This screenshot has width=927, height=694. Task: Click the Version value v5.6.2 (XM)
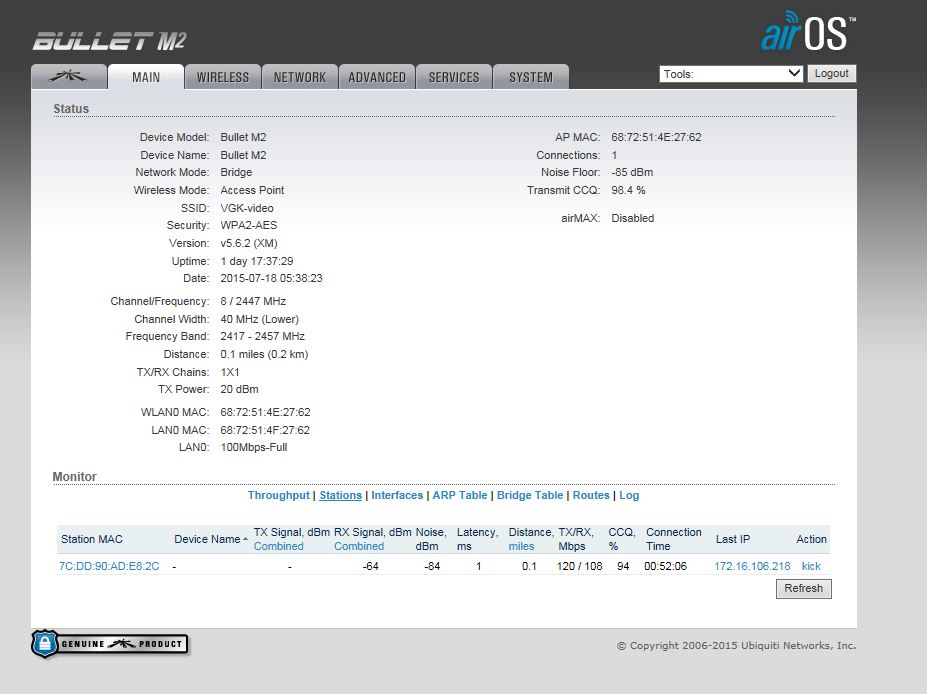[x=249, y=243]
